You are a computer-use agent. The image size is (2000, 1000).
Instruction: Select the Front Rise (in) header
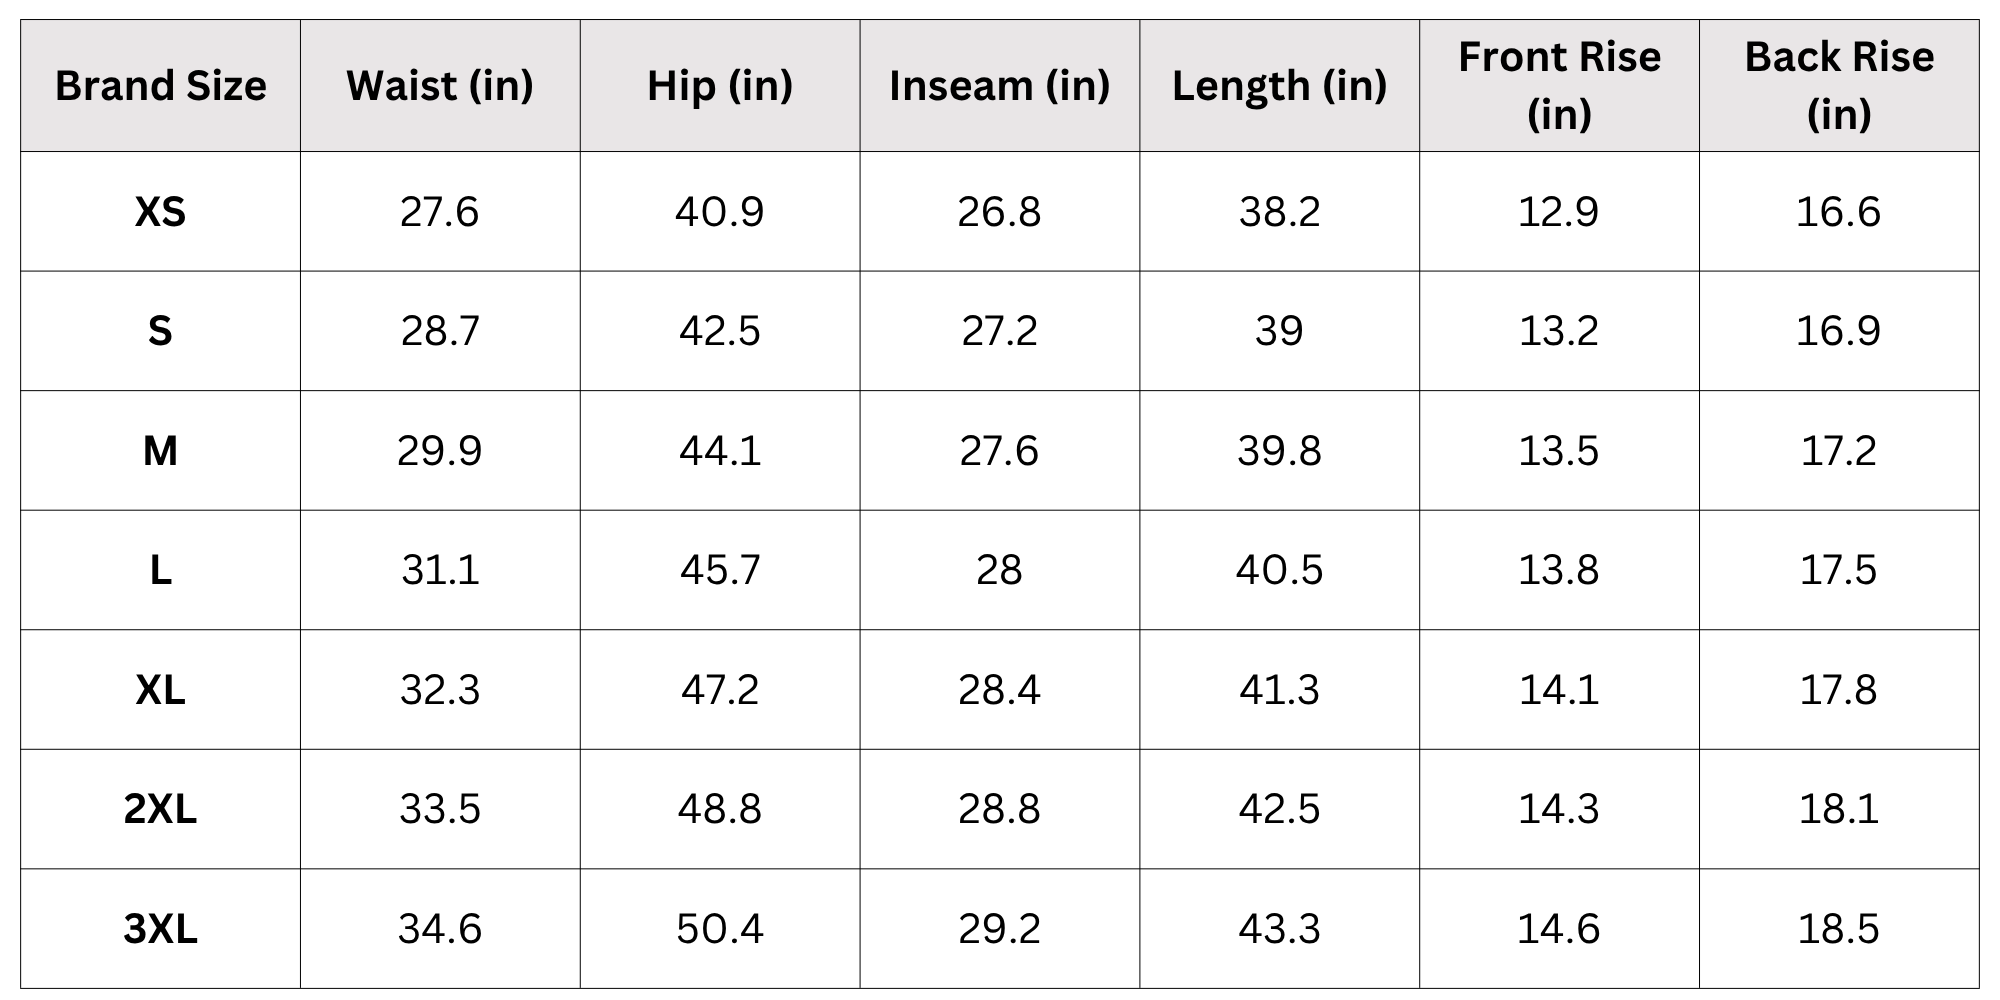click(1559, 86)
